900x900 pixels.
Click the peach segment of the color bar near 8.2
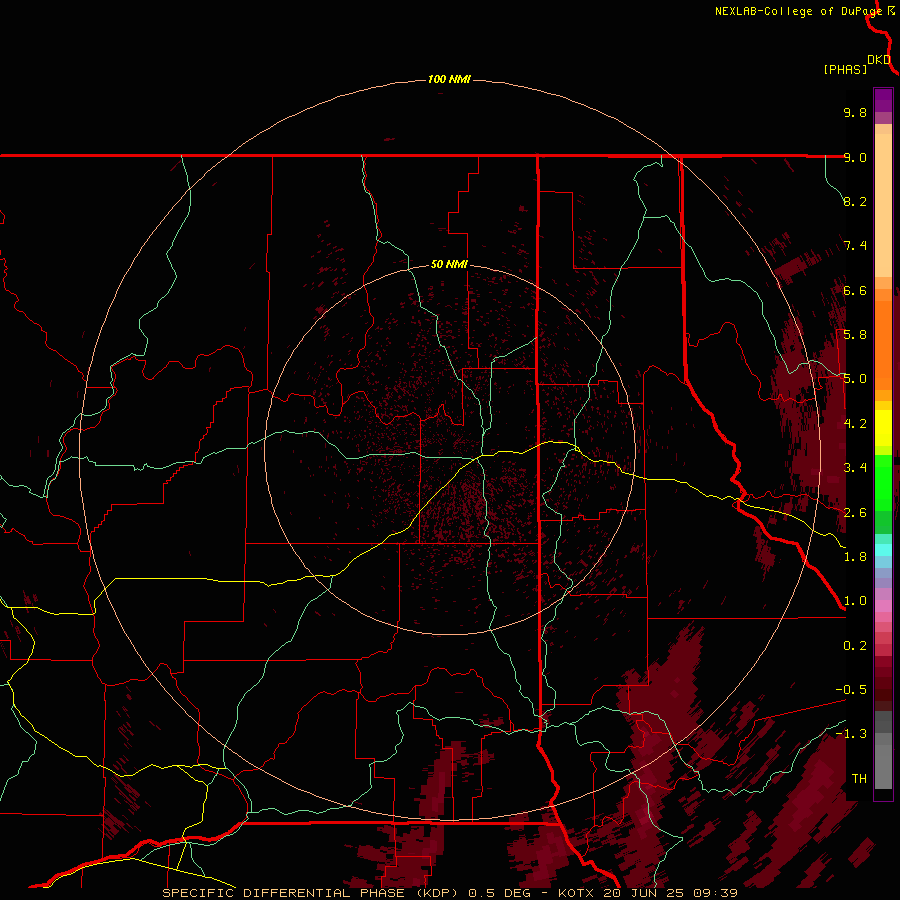tap(883, 205)
